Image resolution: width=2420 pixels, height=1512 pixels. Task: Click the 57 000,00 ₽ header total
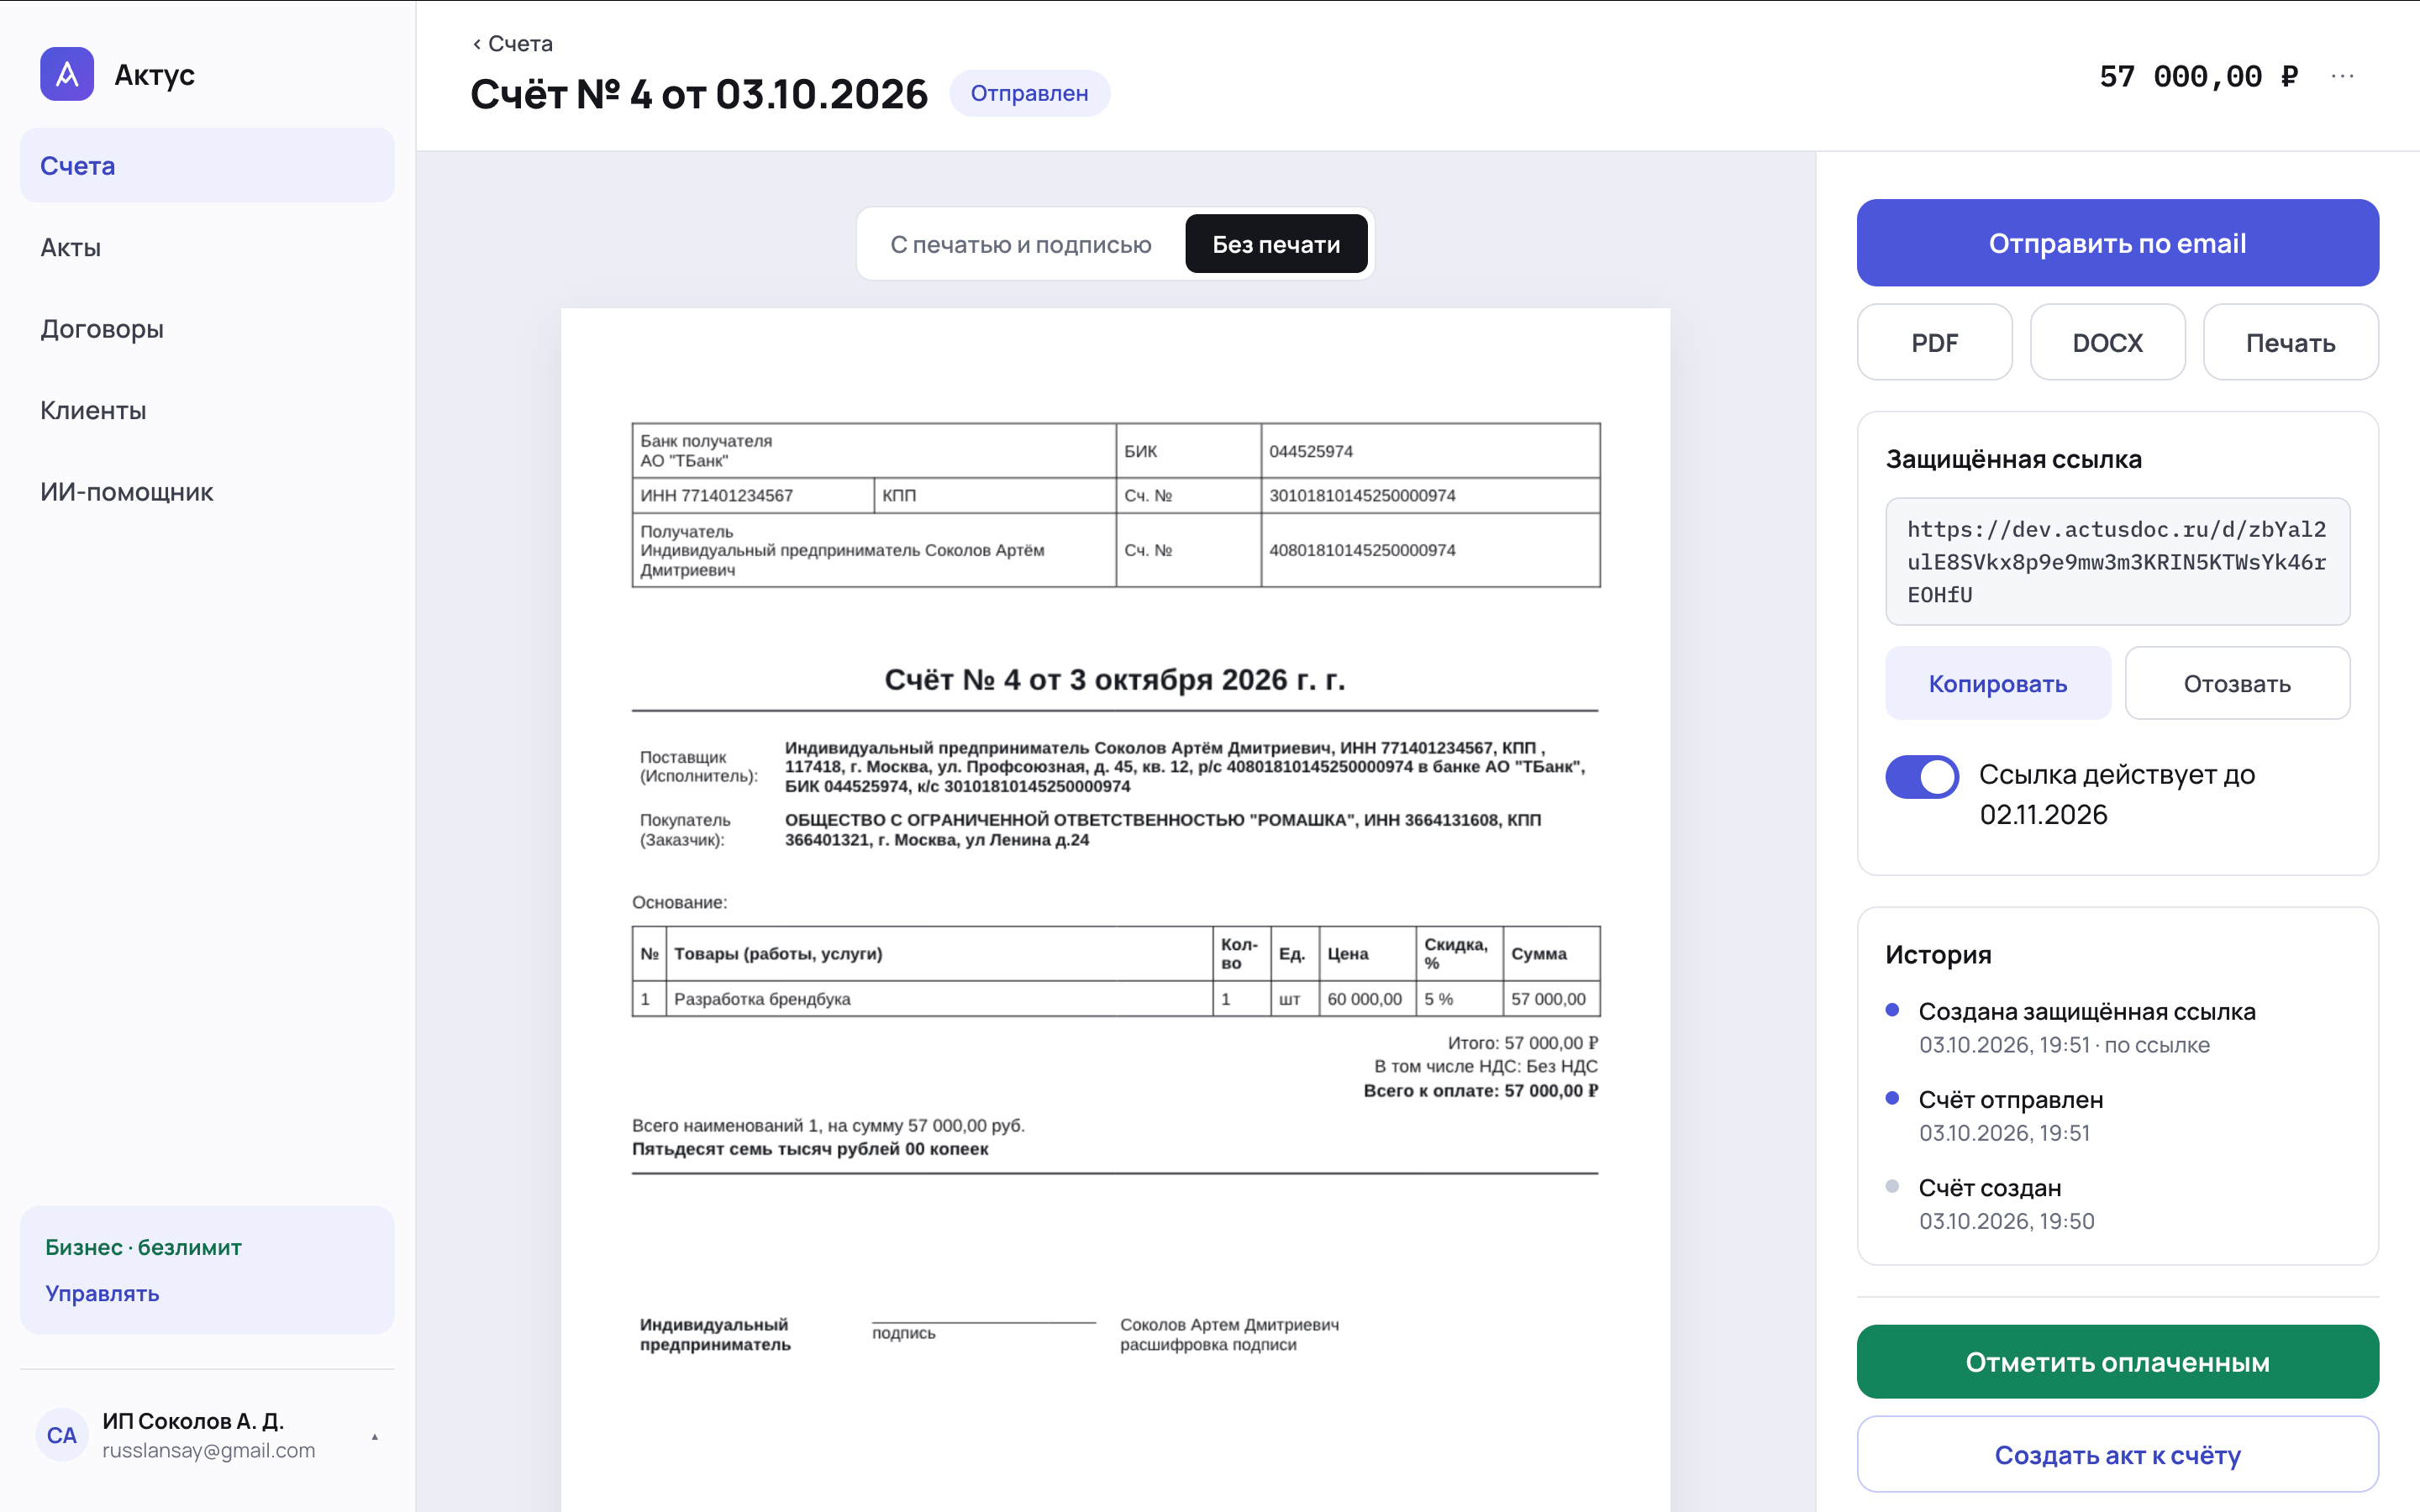2198,76
